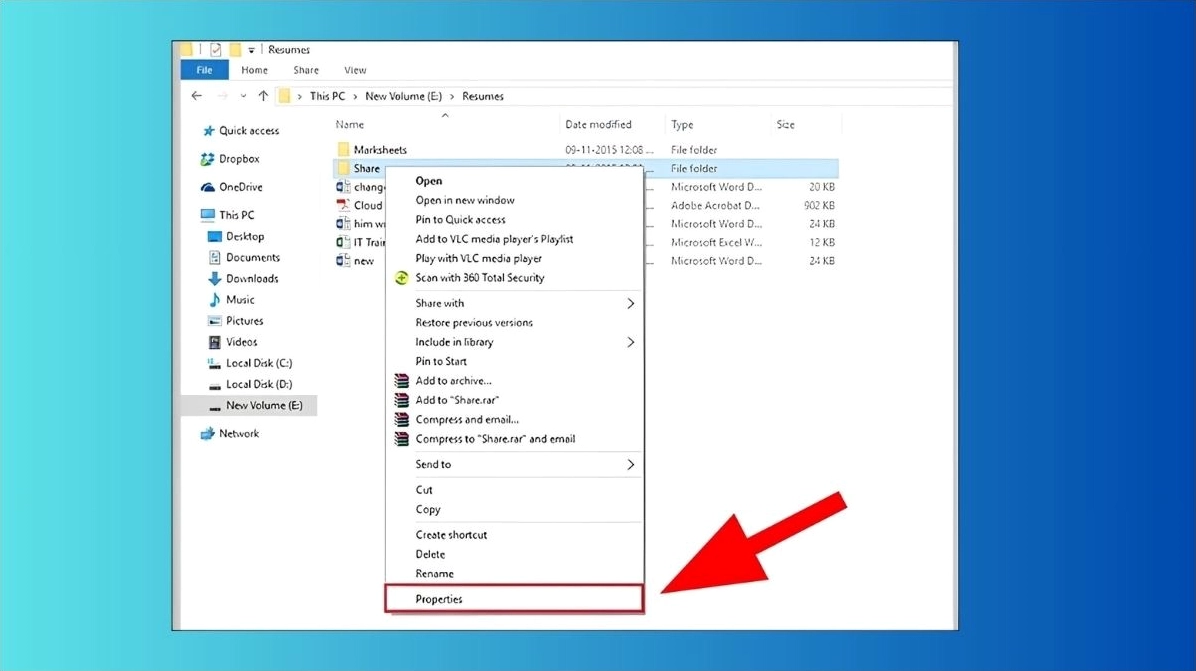Select the Network icon in sidebar

(207, 434)
